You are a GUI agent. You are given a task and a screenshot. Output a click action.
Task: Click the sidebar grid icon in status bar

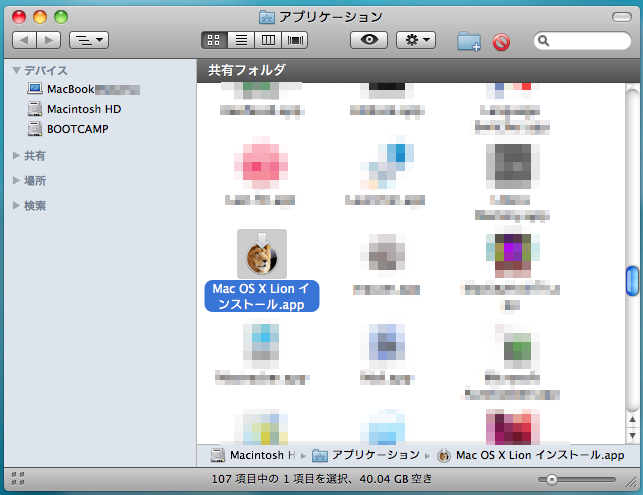coord(18,479)
